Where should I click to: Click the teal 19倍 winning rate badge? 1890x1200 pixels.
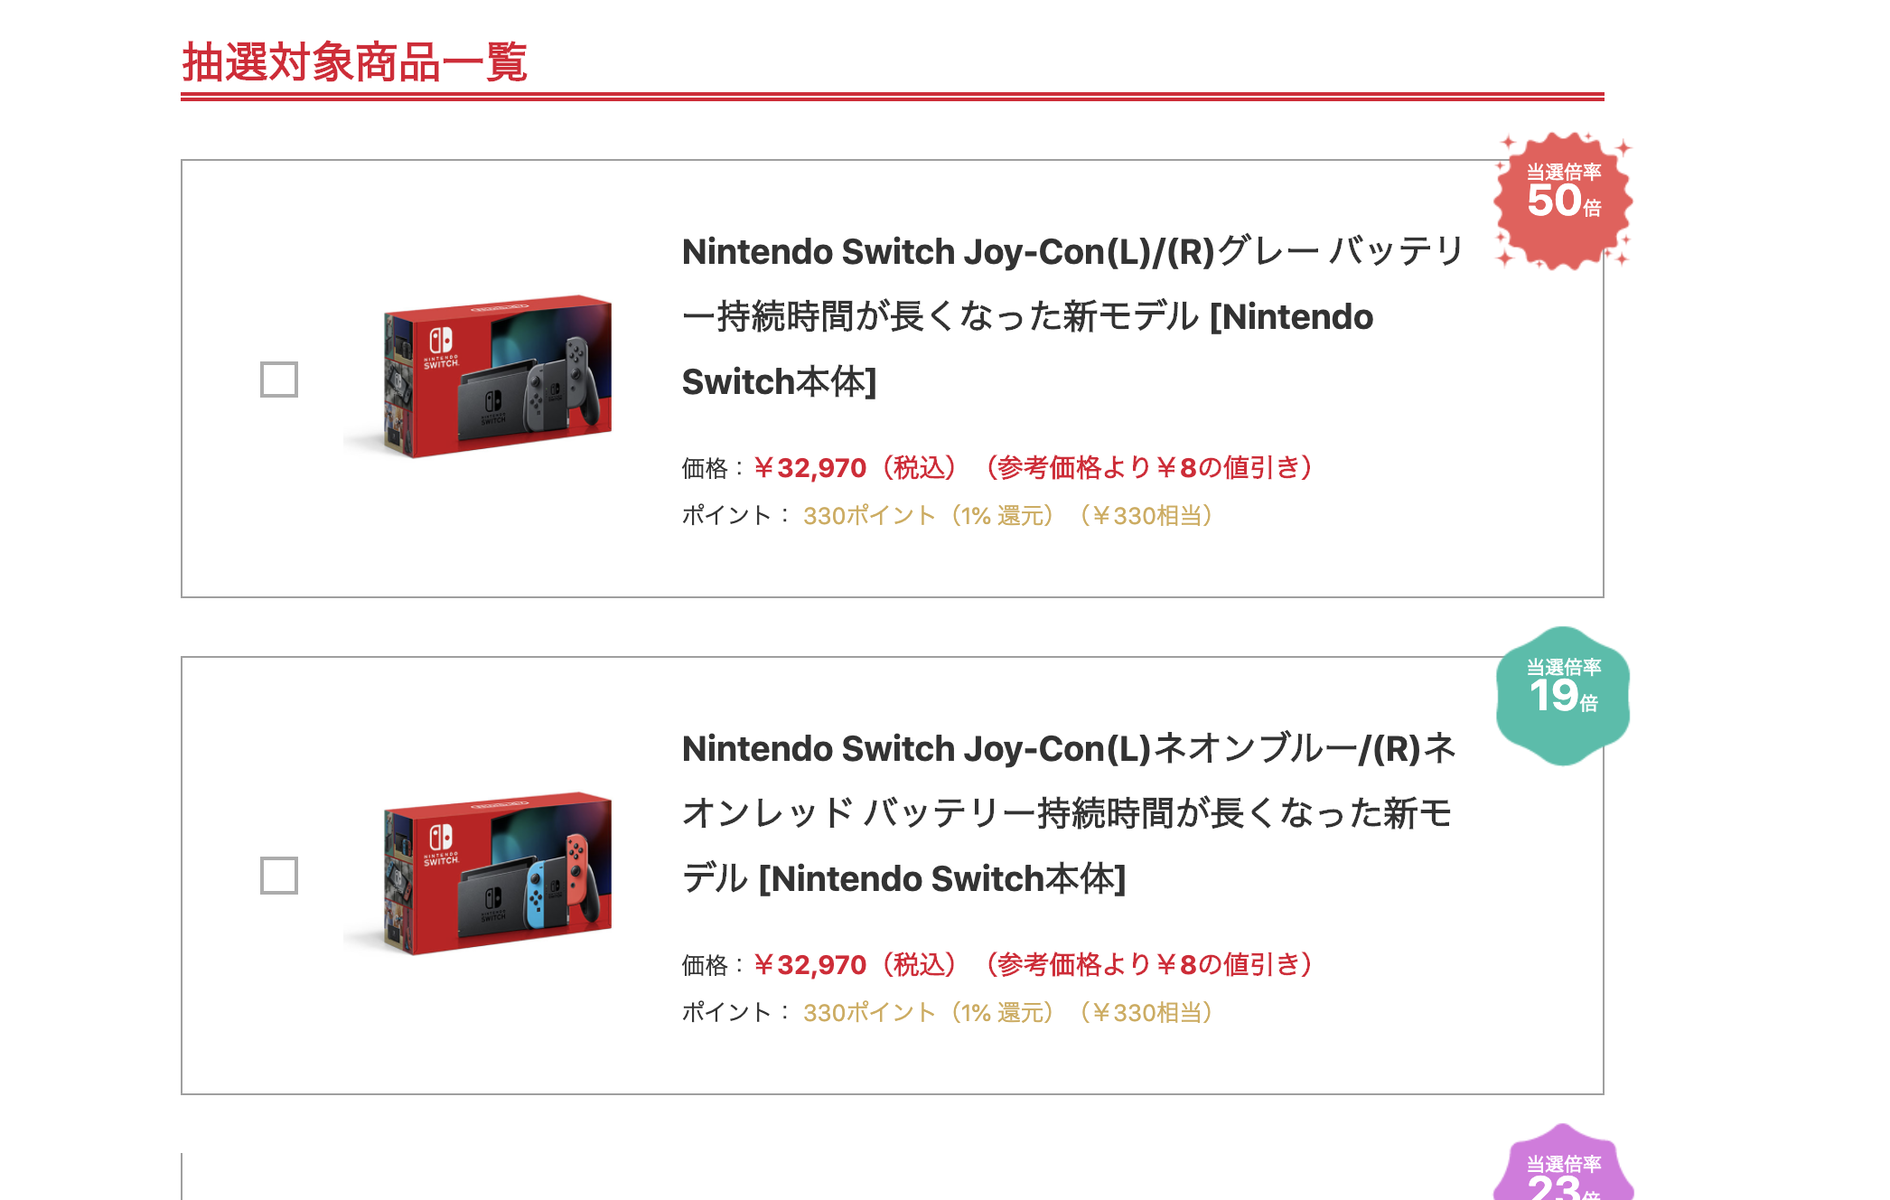click(1563, 696)
